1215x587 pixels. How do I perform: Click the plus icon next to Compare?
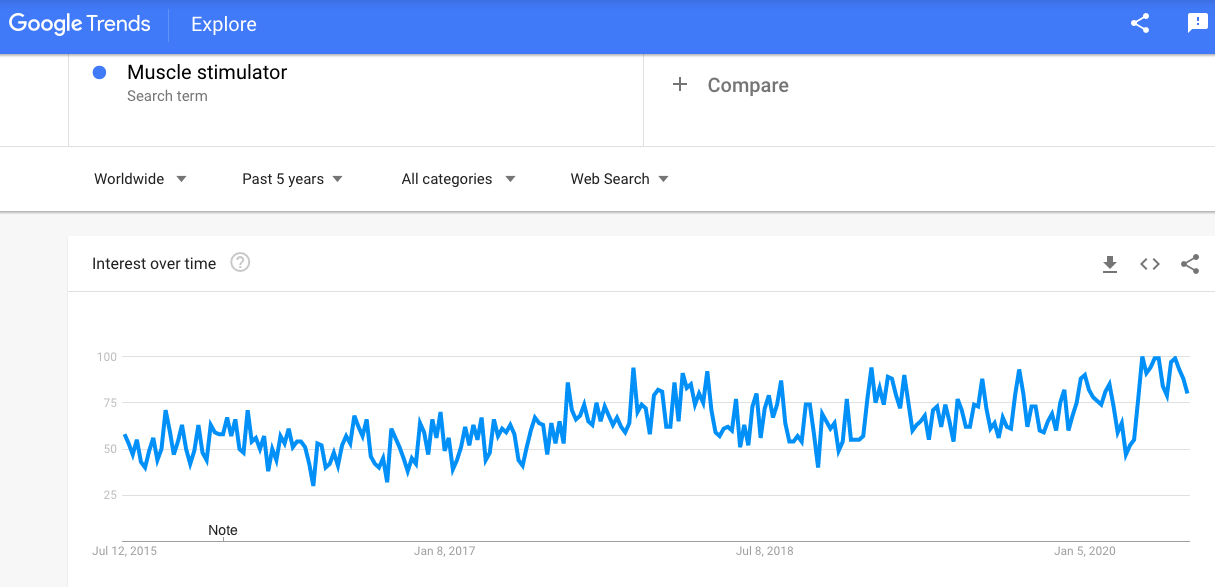coord(680,85)
